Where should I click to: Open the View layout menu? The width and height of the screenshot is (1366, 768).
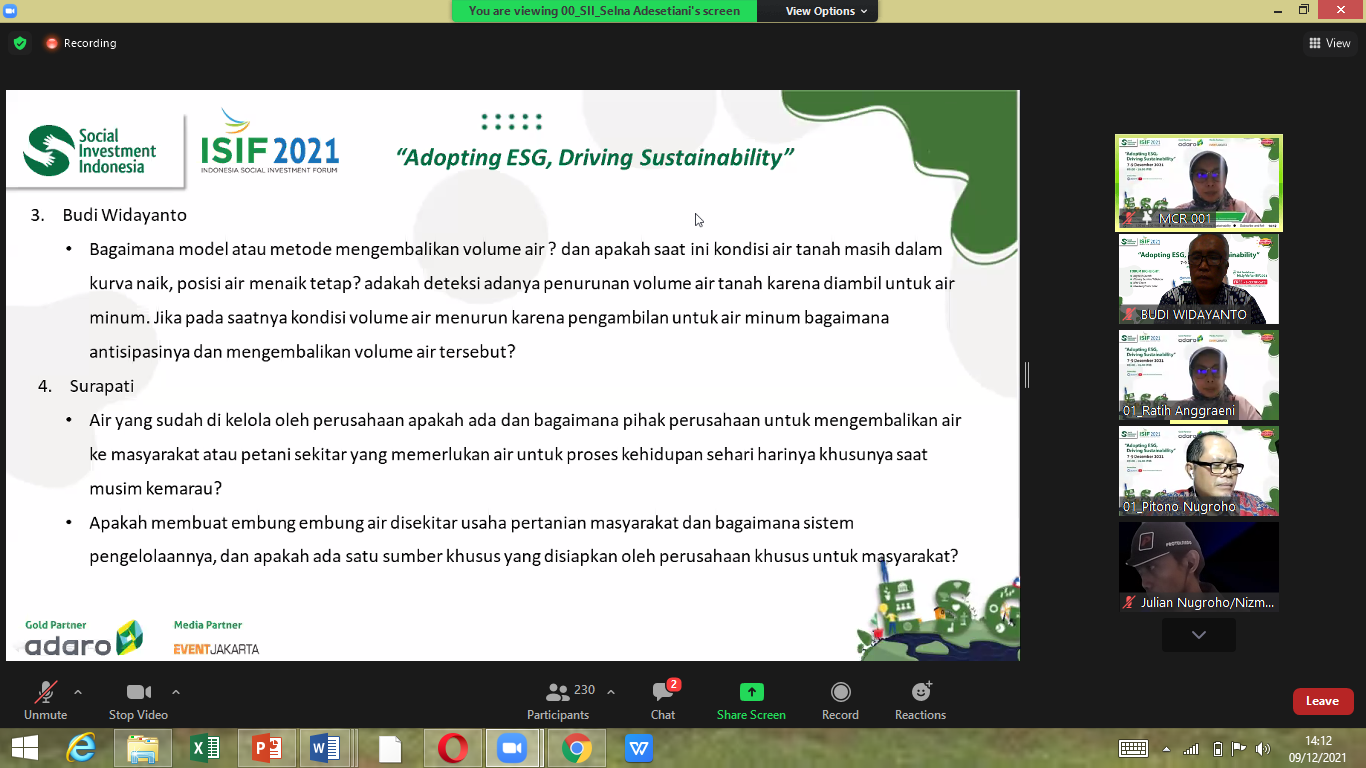tap(1329, 43)
